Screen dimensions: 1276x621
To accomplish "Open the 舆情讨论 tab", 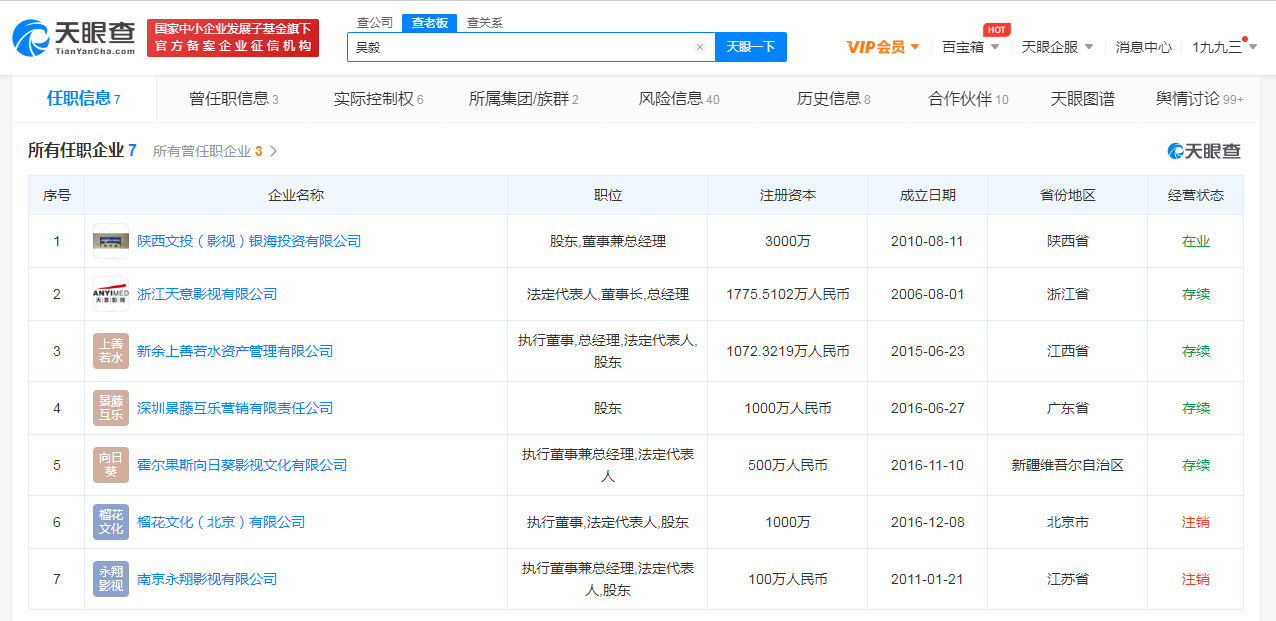I will (x=1200, y=99).
